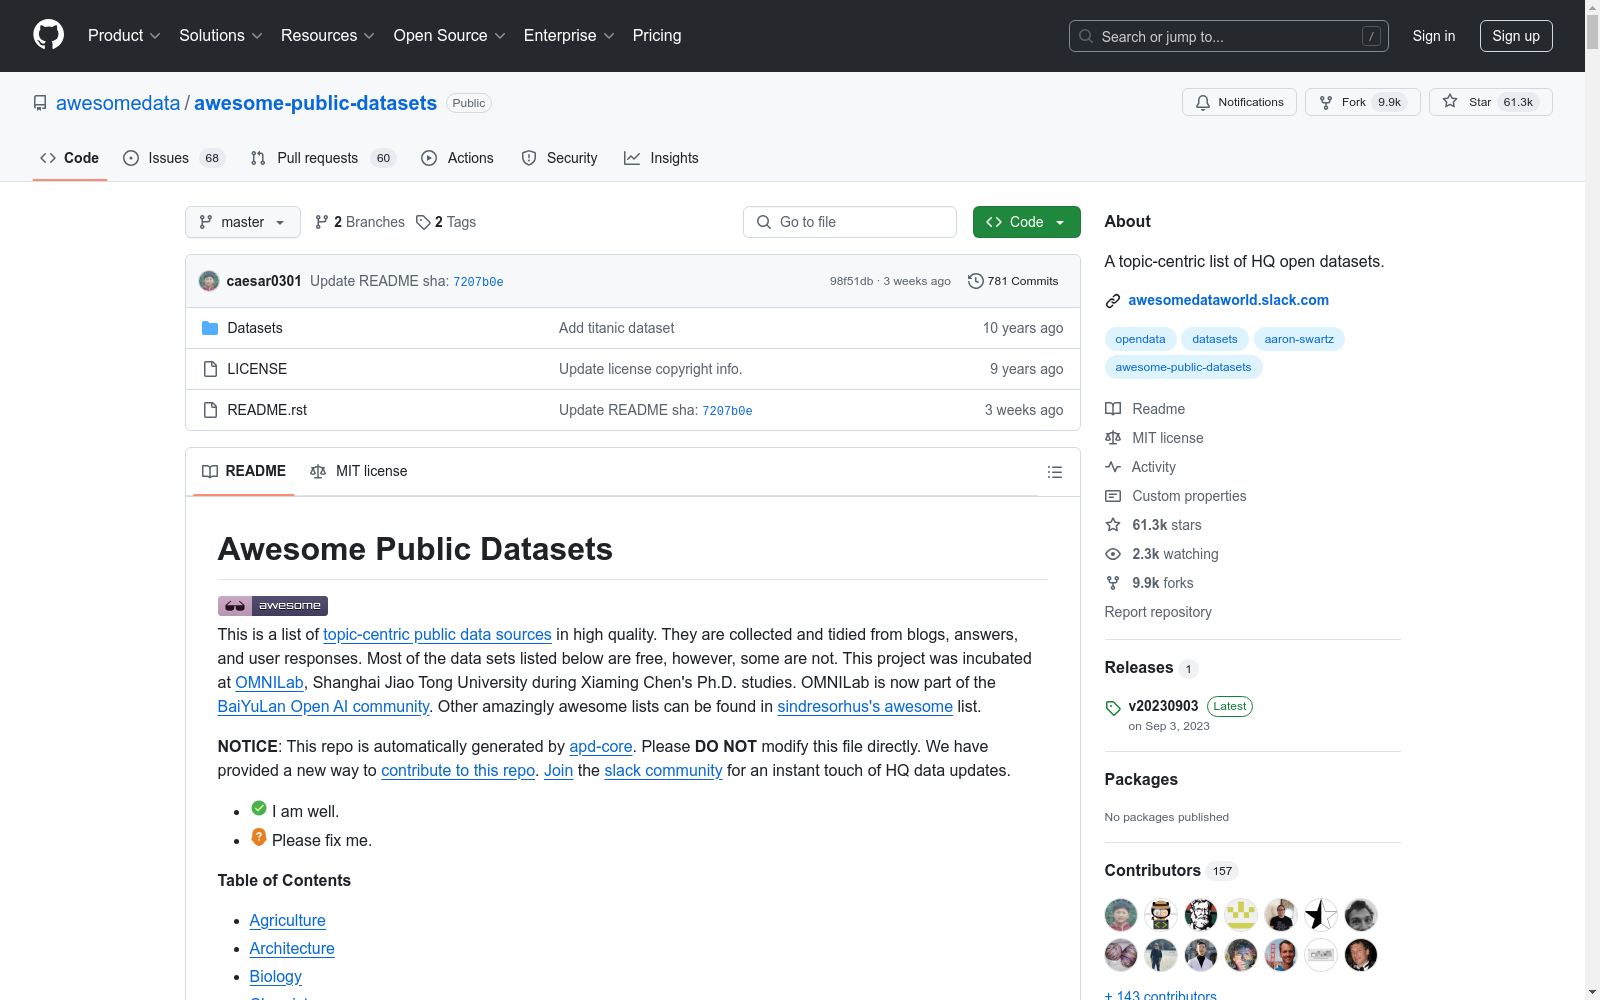Open the Architecture contents link

point(292,948)
